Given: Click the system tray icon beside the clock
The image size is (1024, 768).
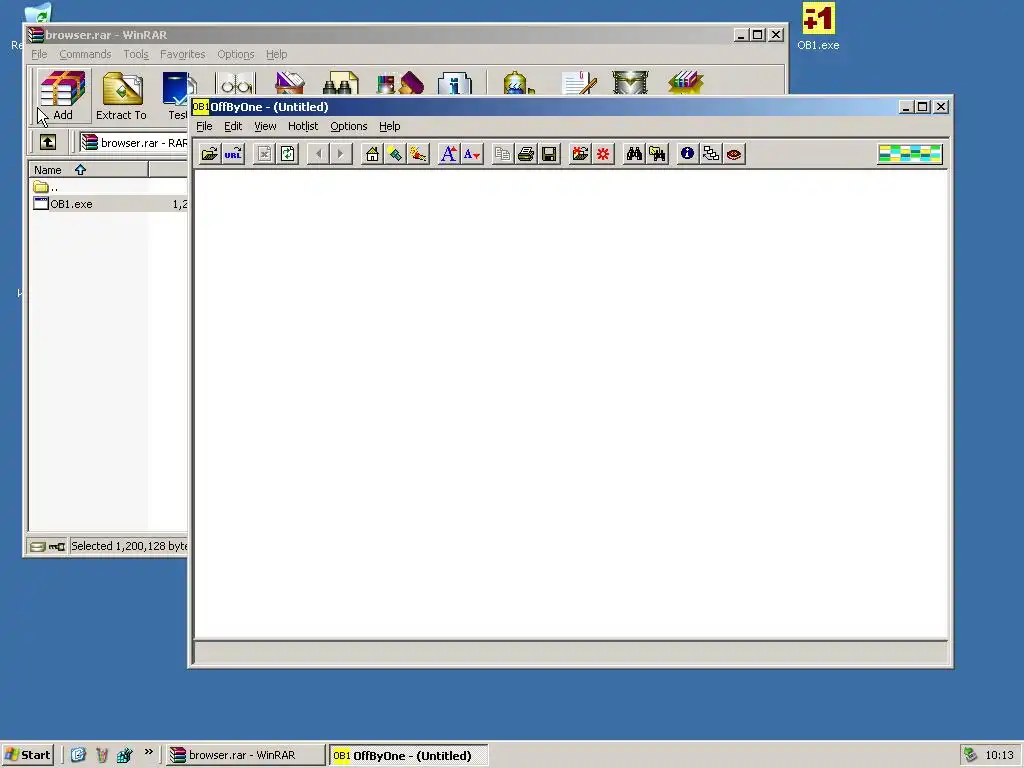Looking at the screenshot, I should [970, 755].
